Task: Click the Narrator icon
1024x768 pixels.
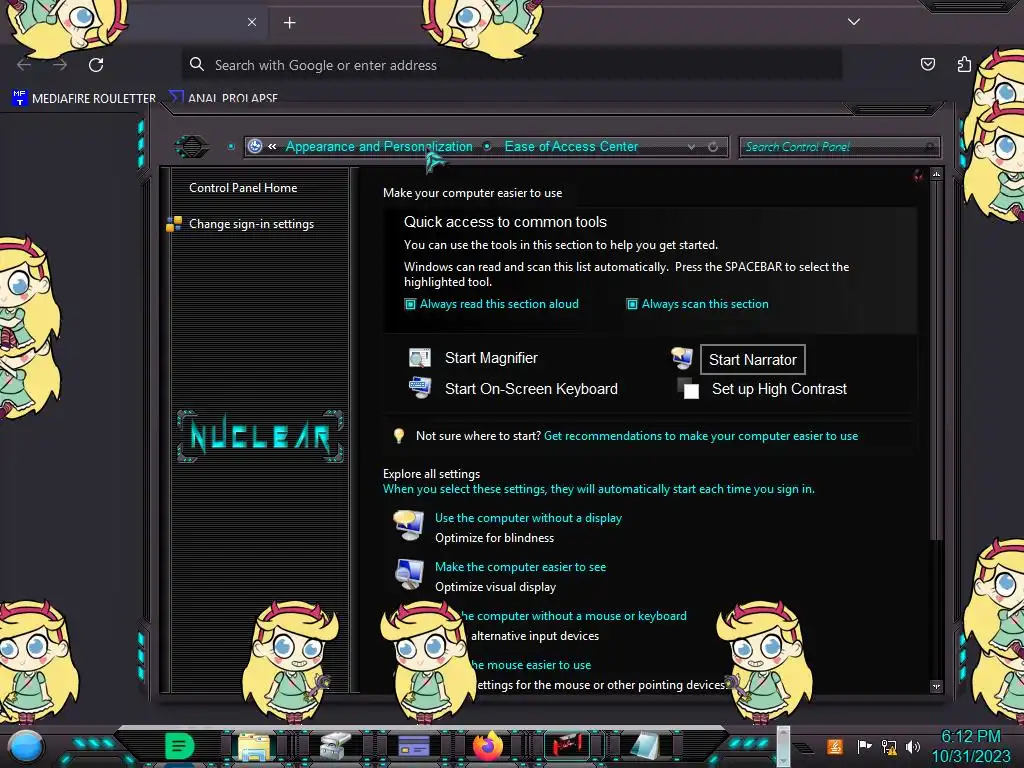Action: point(682,357)
